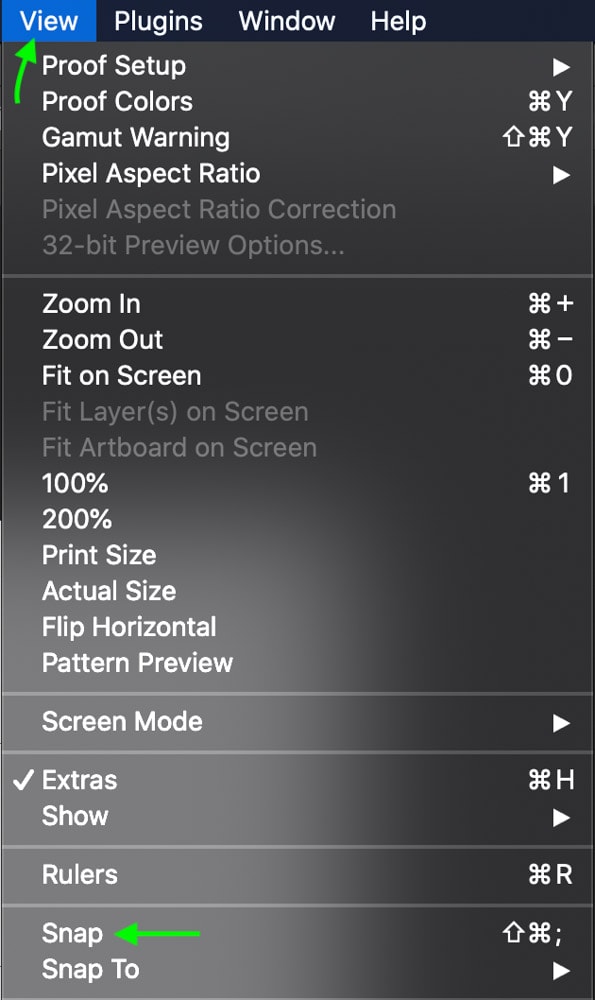595x1000 pixels.
Task: Open the Window menu
Action: (287, 21)
